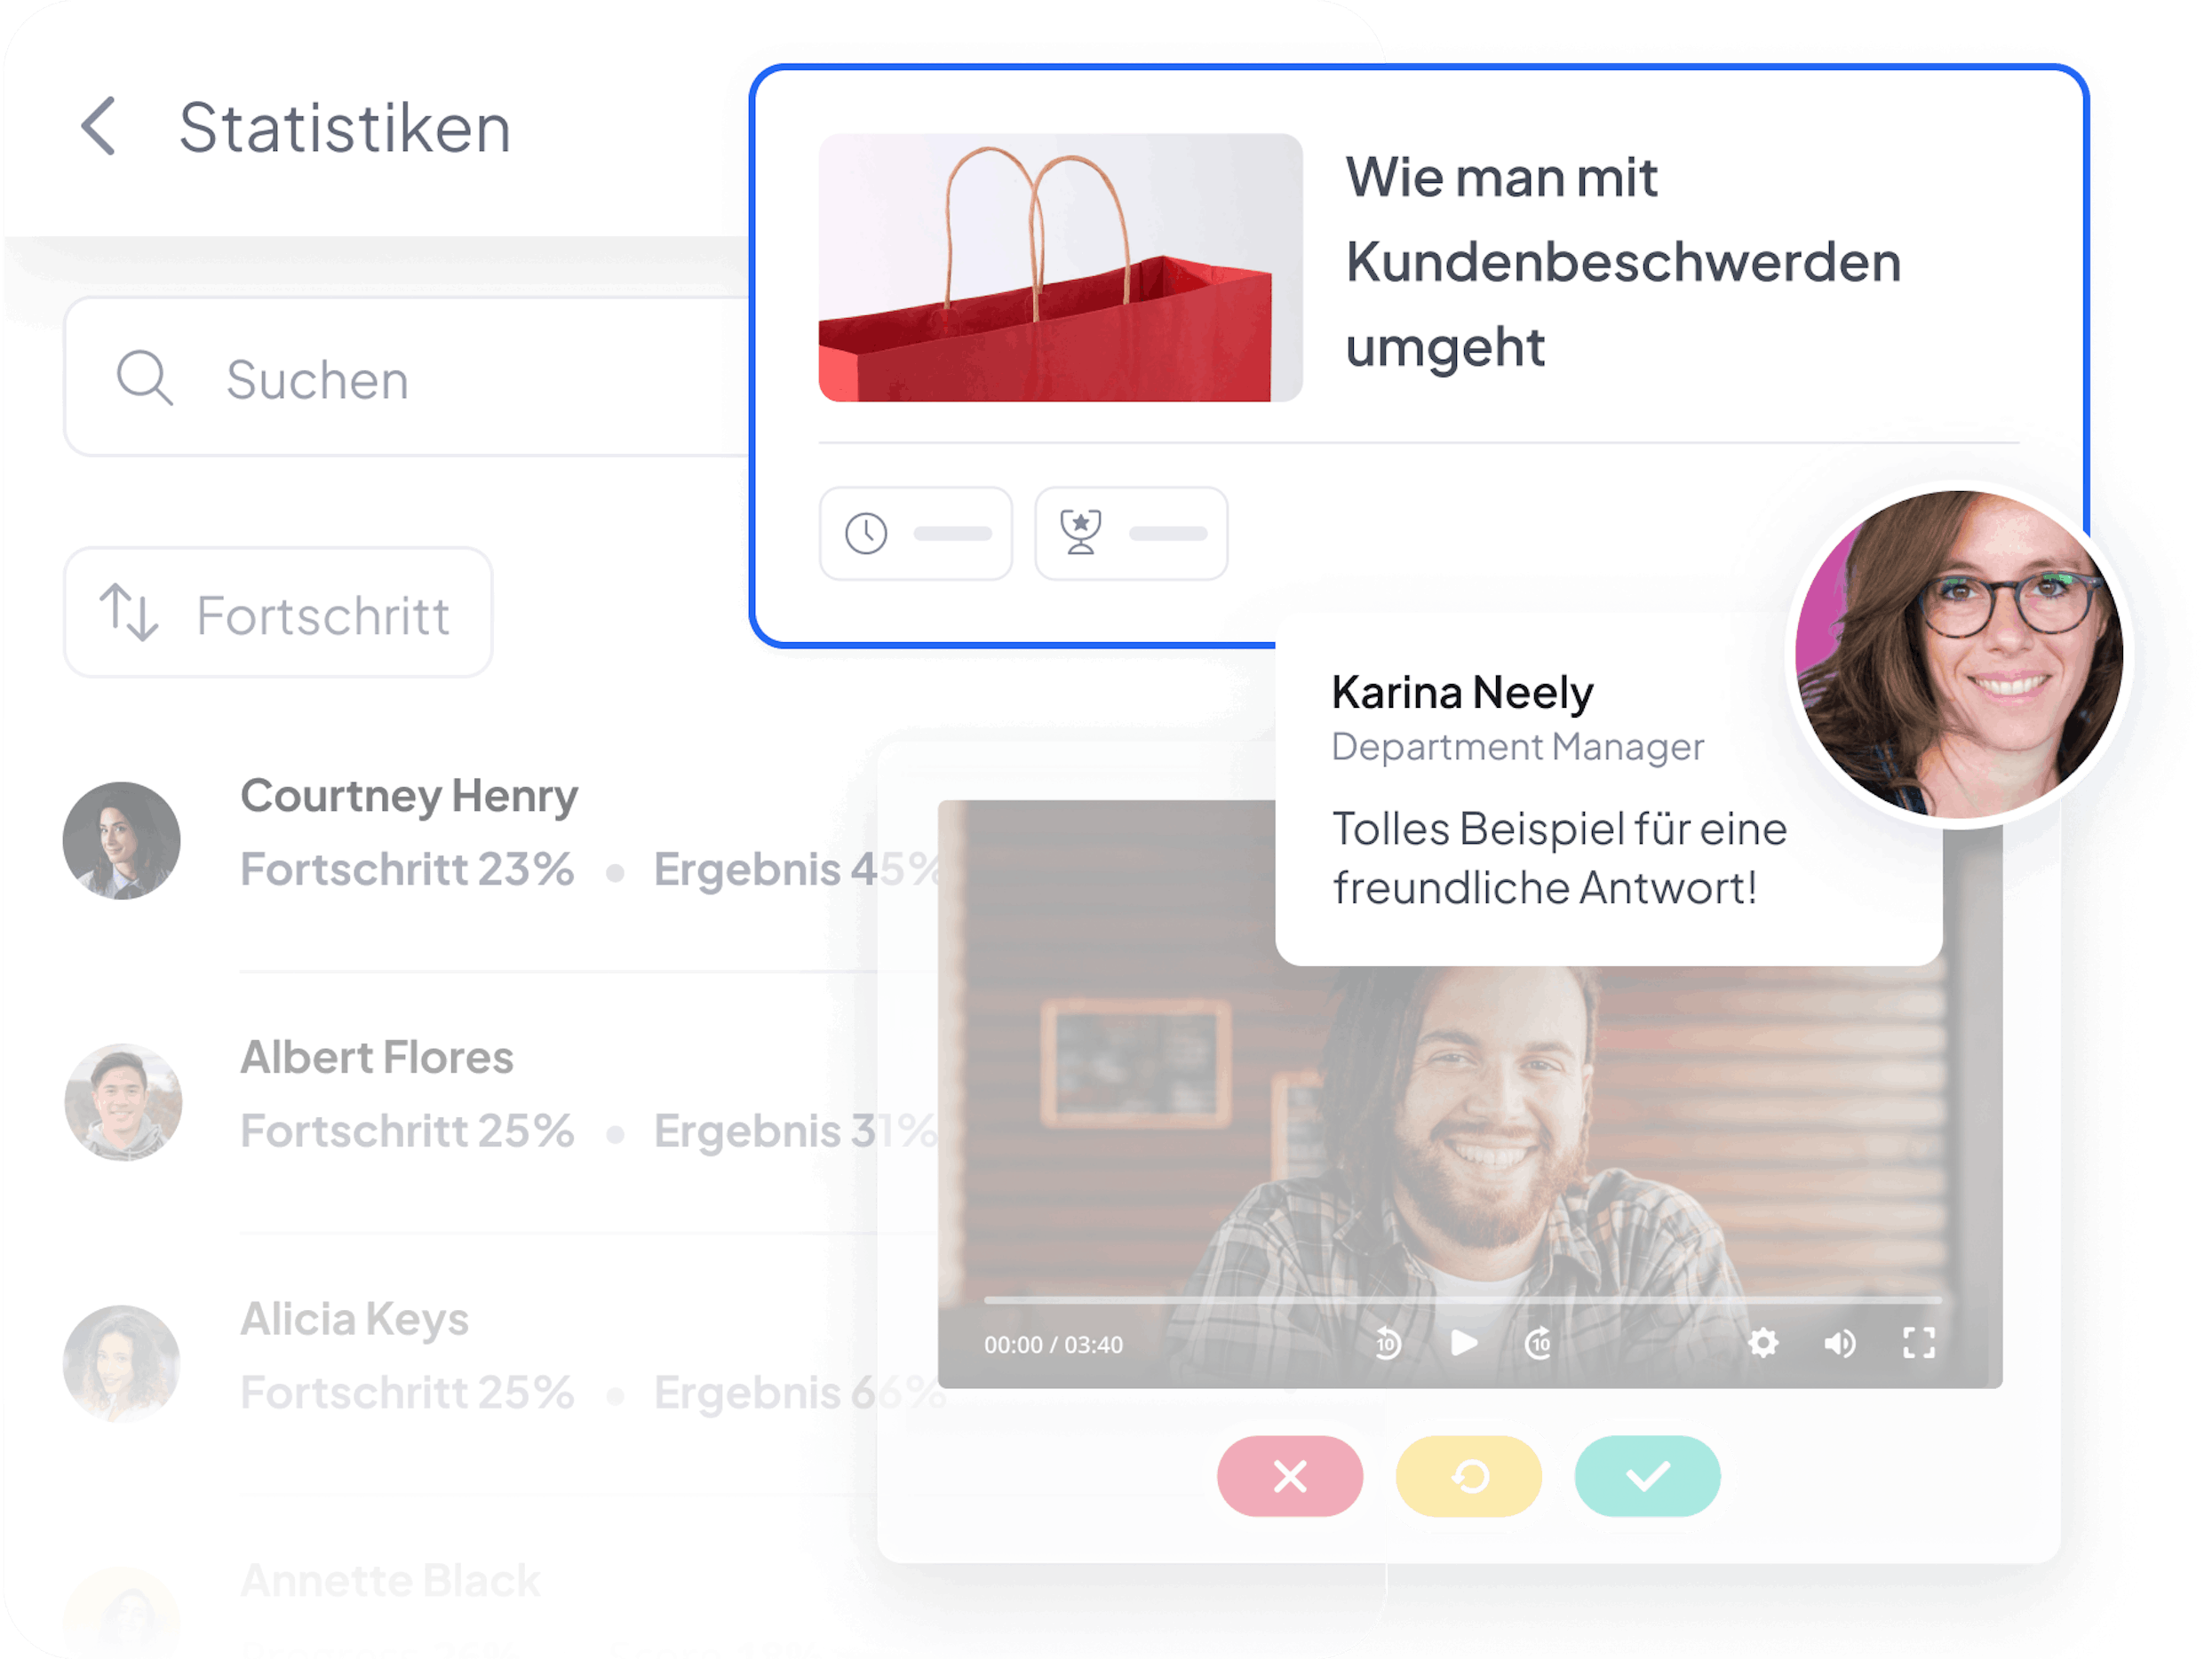Viewport: 2212px width, 1659px height.
Task: Play the video
Action: tap(1463, 1343)
